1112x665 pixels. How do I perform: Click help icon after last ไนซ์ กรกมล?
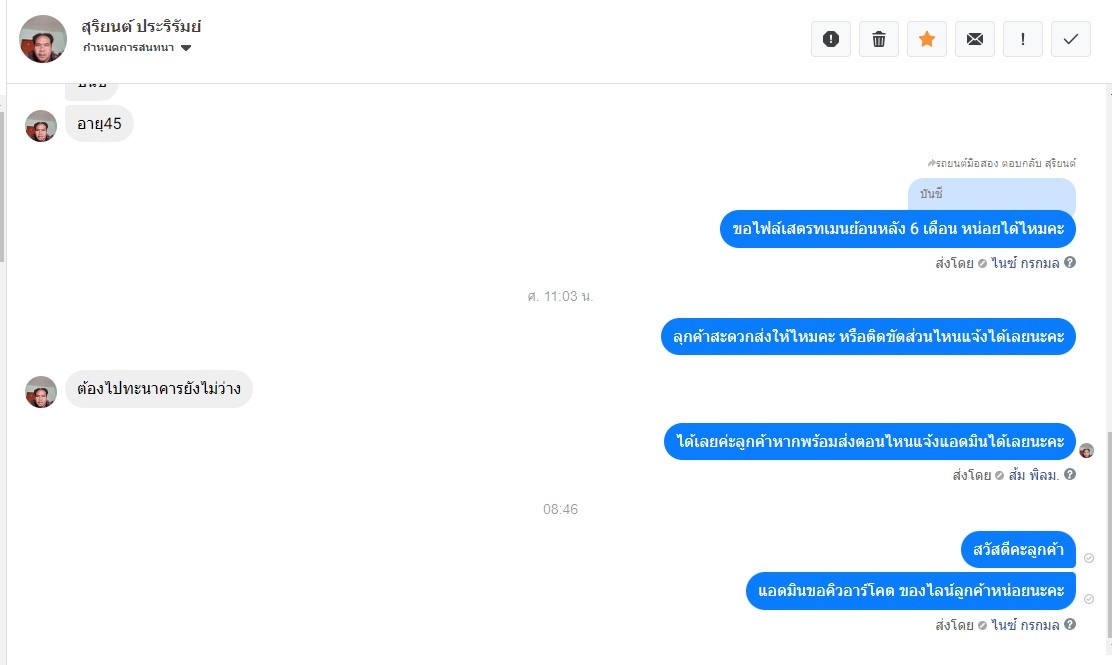(1070, 624)
